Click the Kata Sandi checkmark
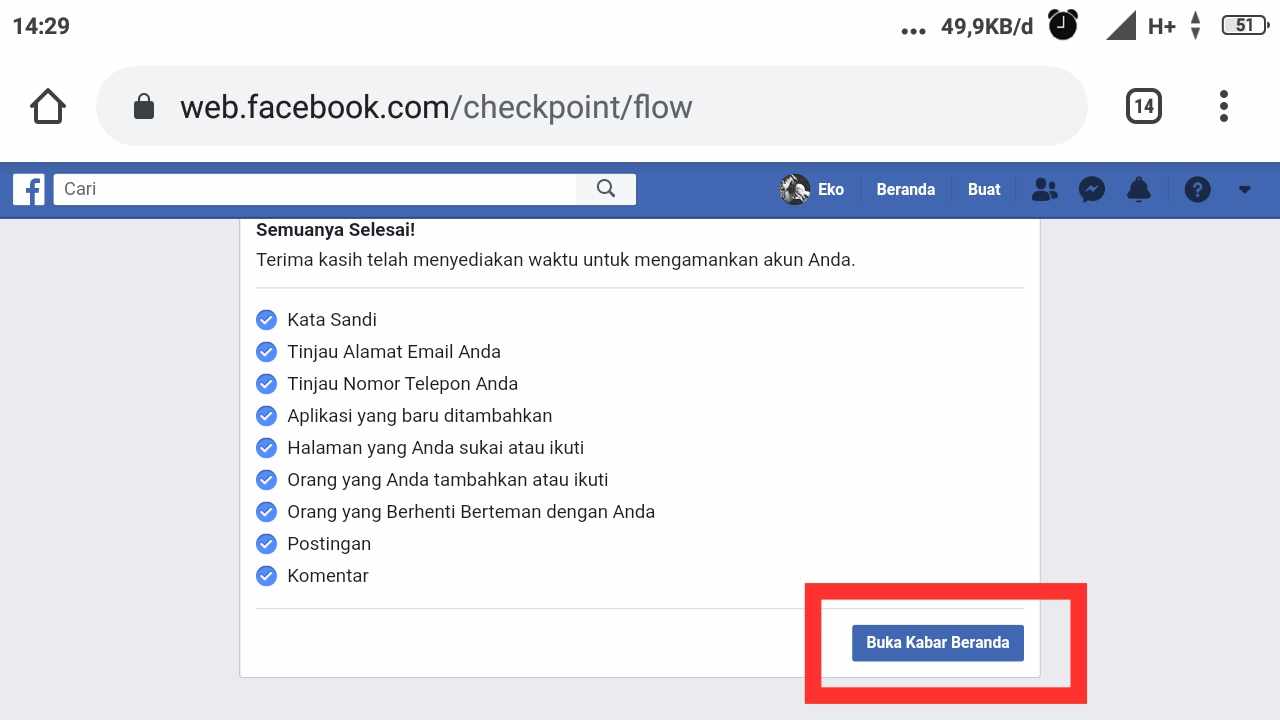Screen dimensions: 1280x720 (266, 319)
